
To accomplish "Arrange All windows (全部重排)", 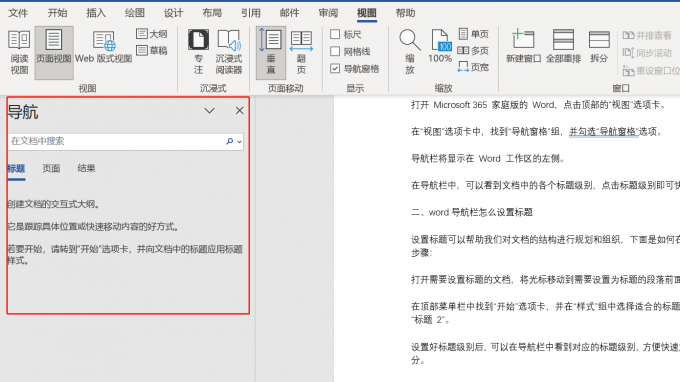I will click(563, 46).
